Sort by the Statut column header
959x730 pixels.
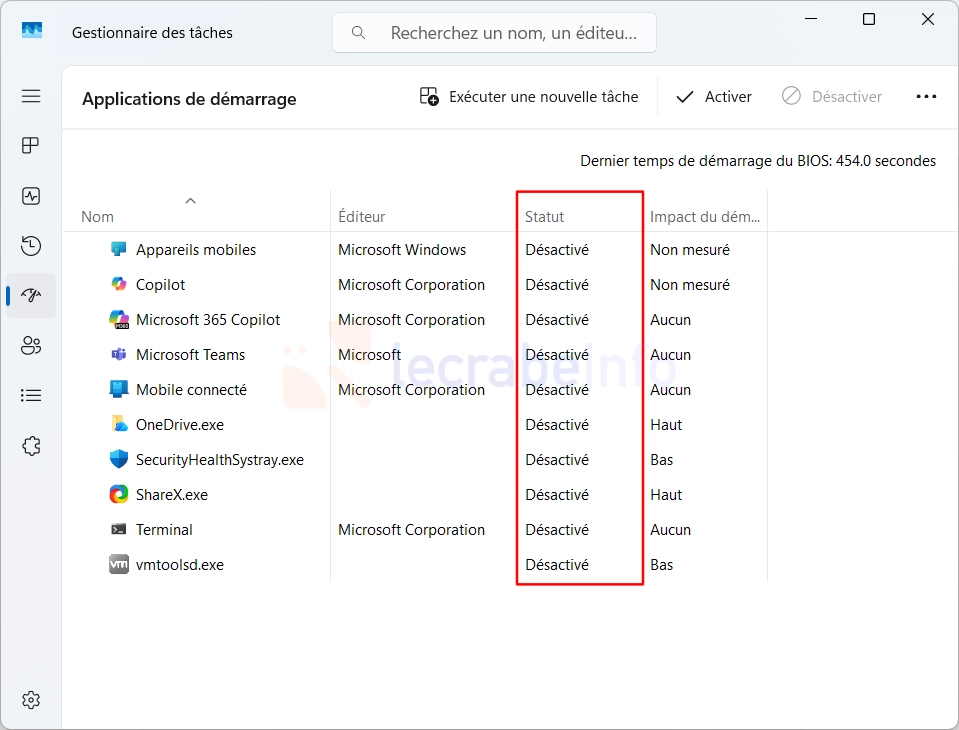545,217
